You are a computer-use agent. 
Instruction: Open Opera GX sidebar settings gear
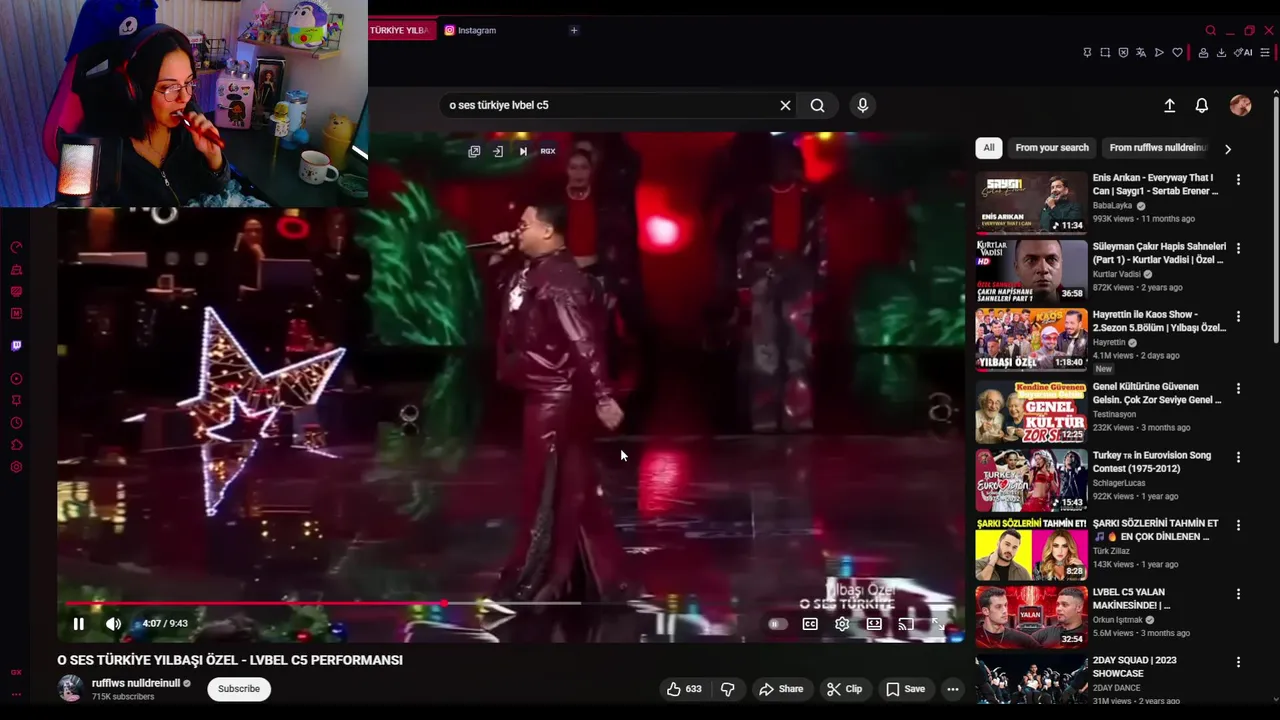click(16, 467)
